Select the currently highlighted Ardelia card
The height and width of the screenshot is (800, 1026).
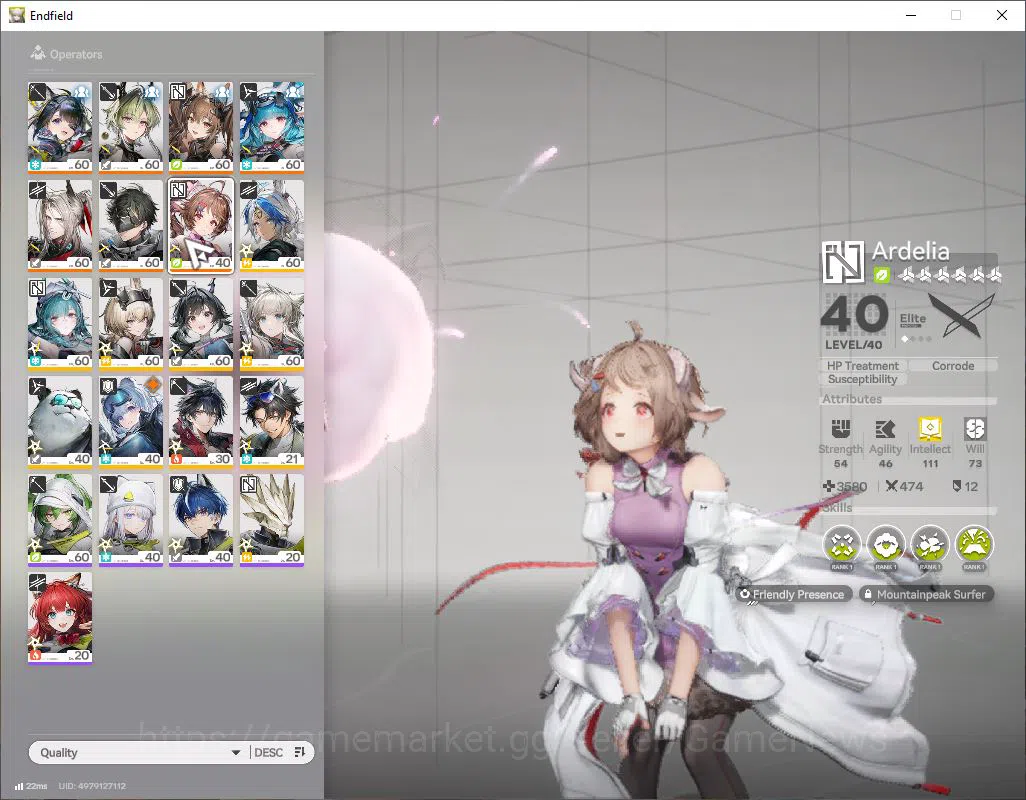point(201,226)
